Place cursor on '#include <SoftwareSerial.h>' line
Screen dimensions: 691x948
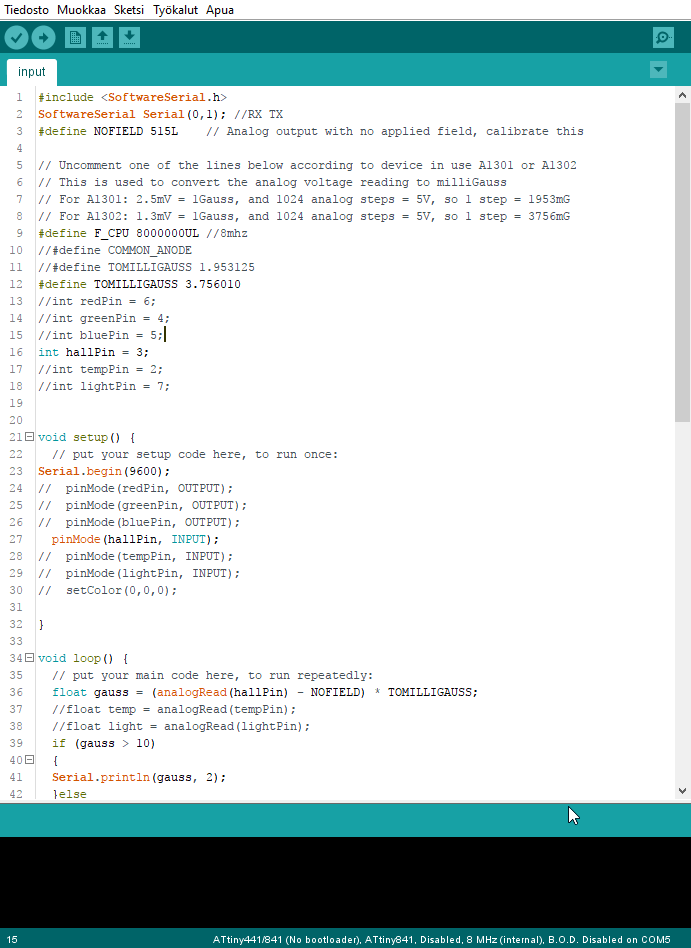click(x=132, y=97)
